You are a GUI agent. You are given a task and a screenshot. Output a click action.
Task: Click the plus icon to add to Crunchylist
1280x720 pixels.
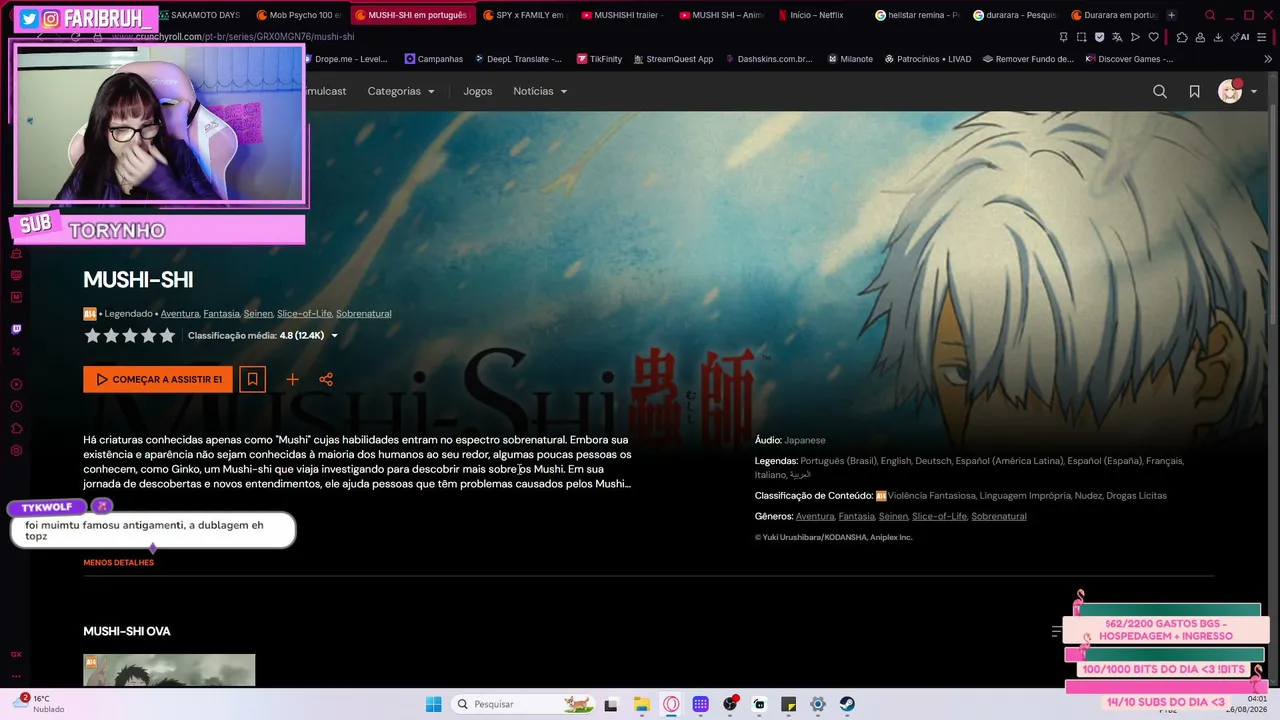click(x=292, y=379)
